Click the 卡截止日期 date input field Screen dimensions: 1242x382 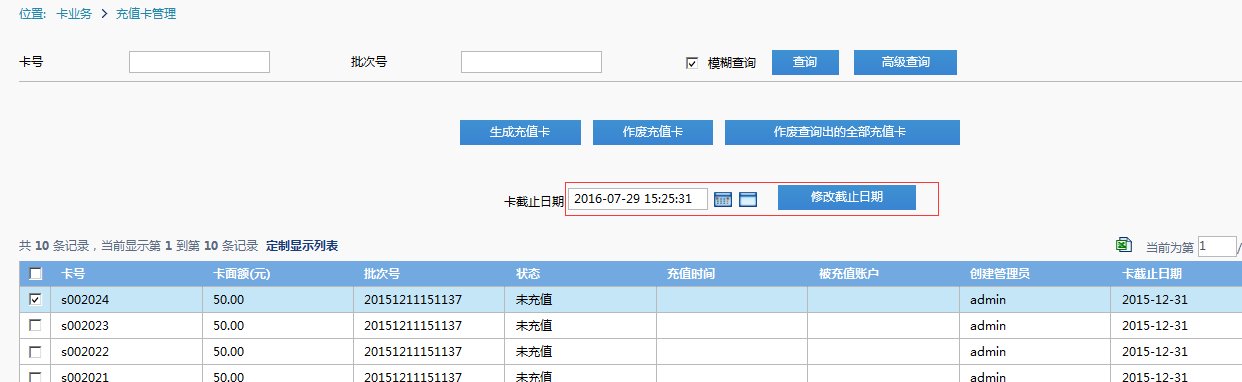[638, 199]
